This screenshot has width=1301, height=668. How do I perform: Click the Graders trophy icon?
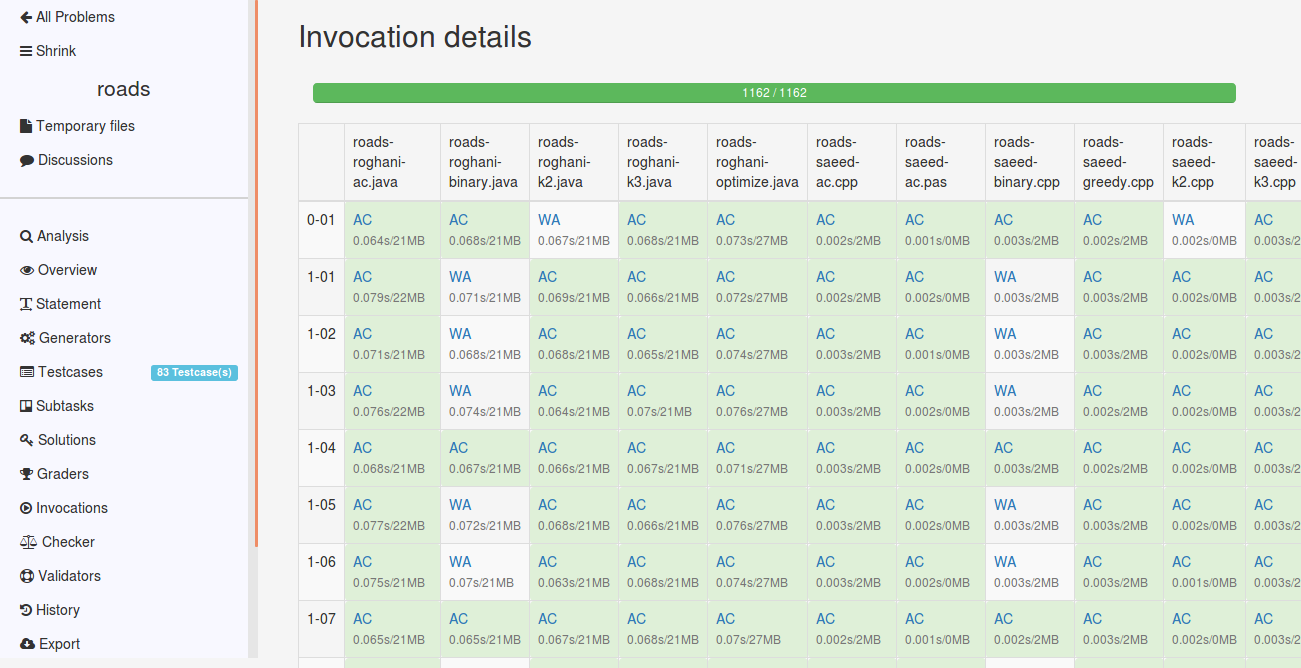pyautogui.click(x=27, y=475)
